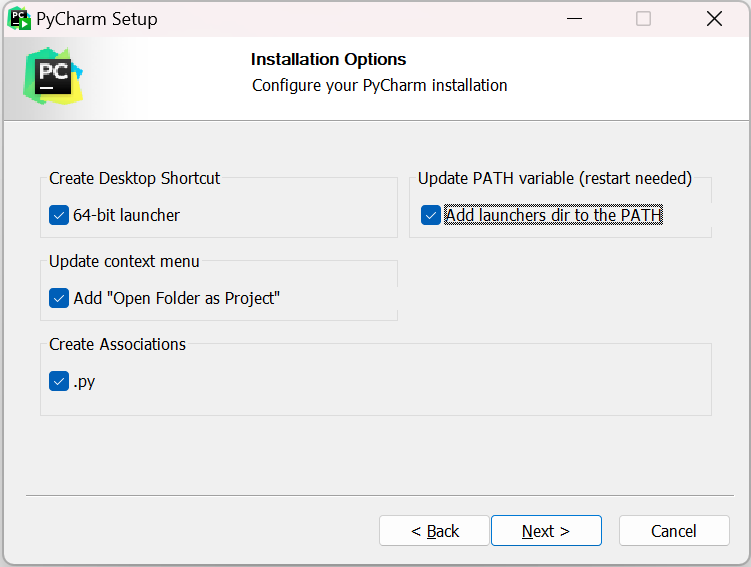Close the PyCharm Setup window
This screenshot has width=751, height=567.
click(x=714, y=19)
